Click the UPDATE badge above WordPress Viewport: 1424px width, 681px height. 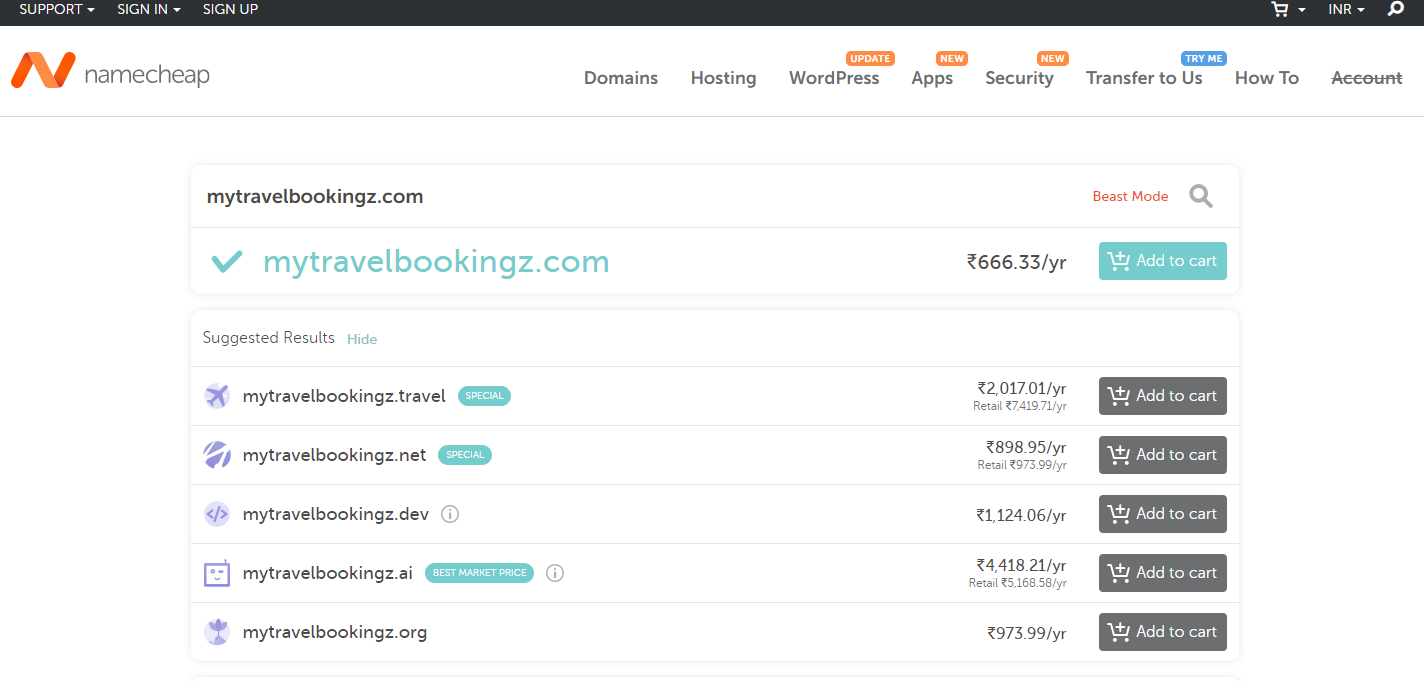(870, 58)
